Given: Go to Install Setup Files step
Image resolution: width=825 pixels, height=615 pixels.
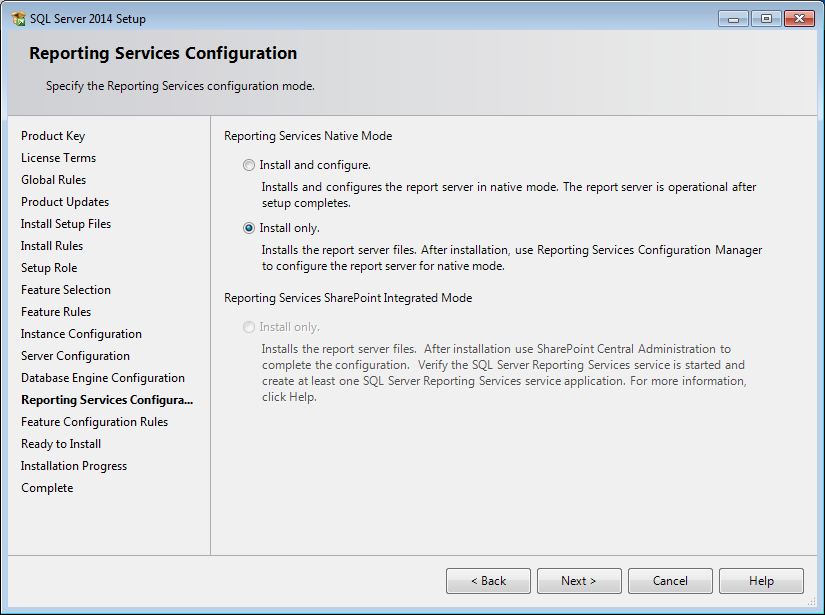Looking at the screenshot, I should [x=65, y=223].
